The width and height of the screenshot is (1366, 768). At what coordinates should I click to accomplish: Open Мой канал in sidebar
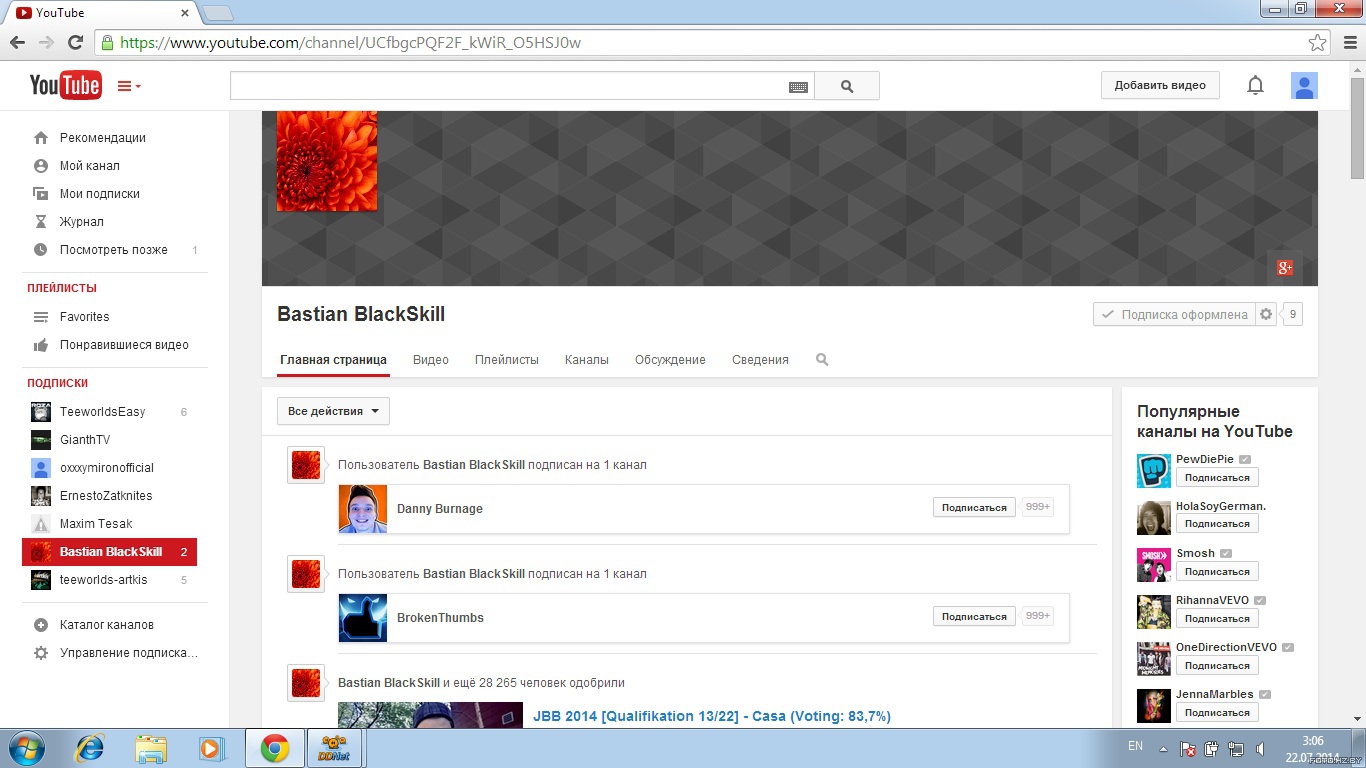click(x=89, y=166)
